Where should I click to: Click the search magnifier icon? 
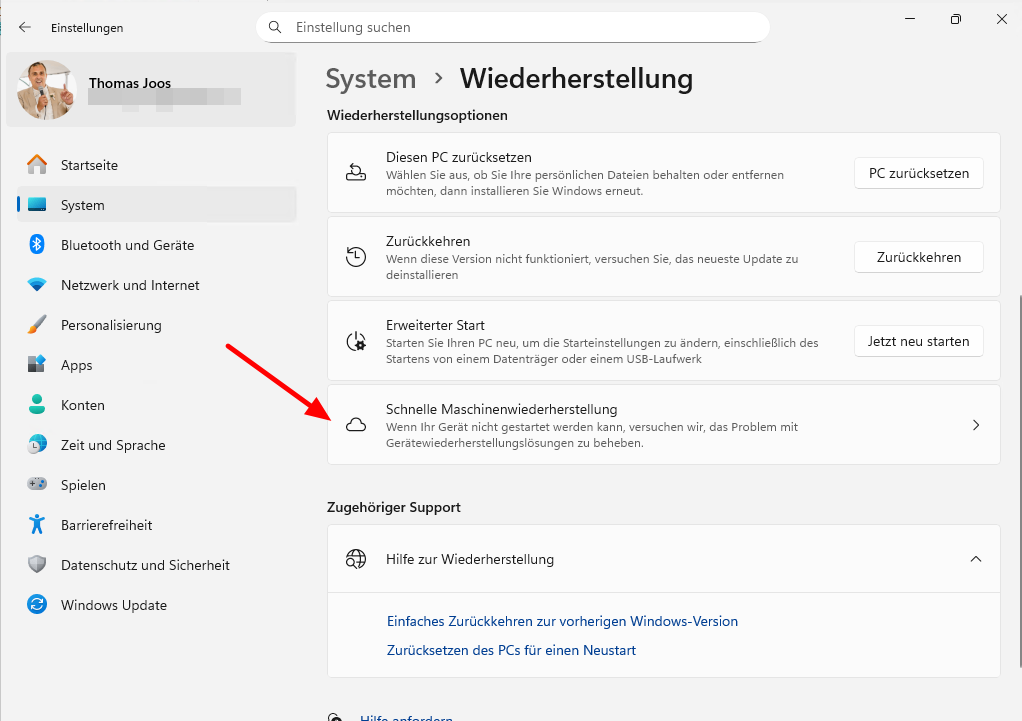(275, 27)
